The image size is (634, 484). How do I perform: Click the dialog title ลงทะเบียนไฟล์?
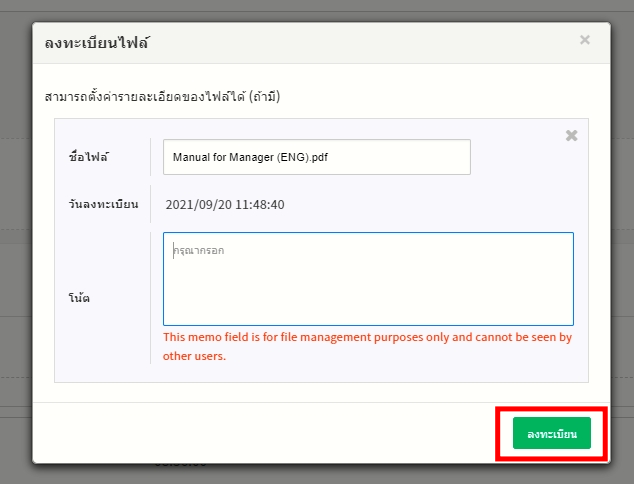tap(97, 43)
